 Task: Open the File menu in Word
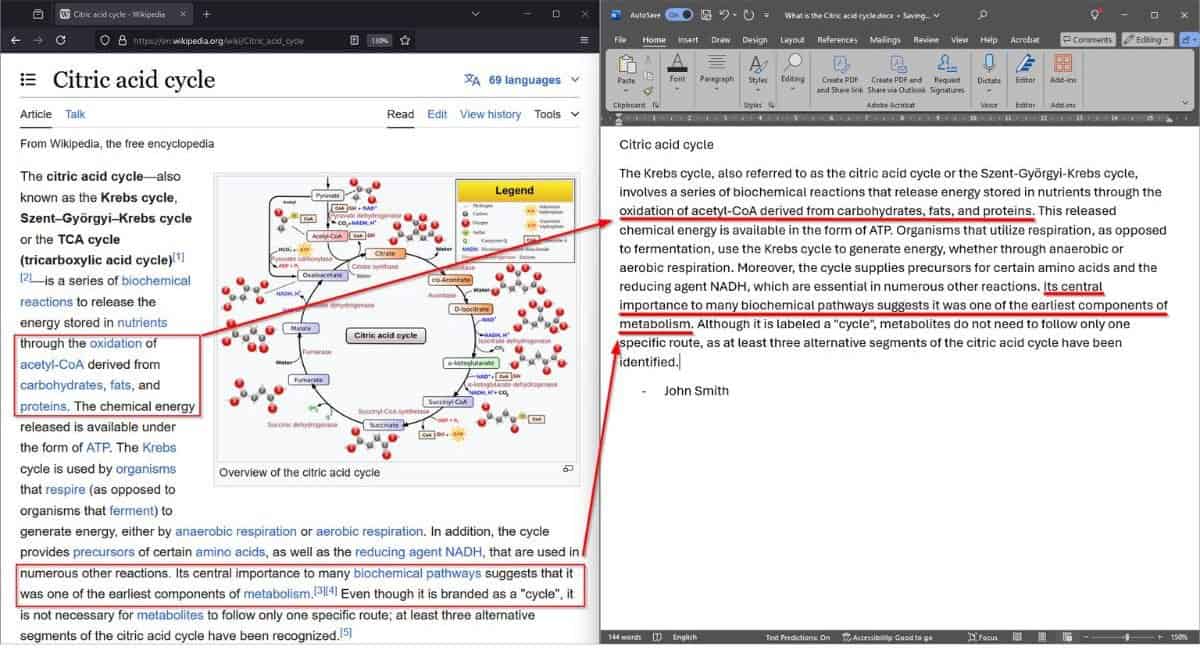click(x=620, y=40)
